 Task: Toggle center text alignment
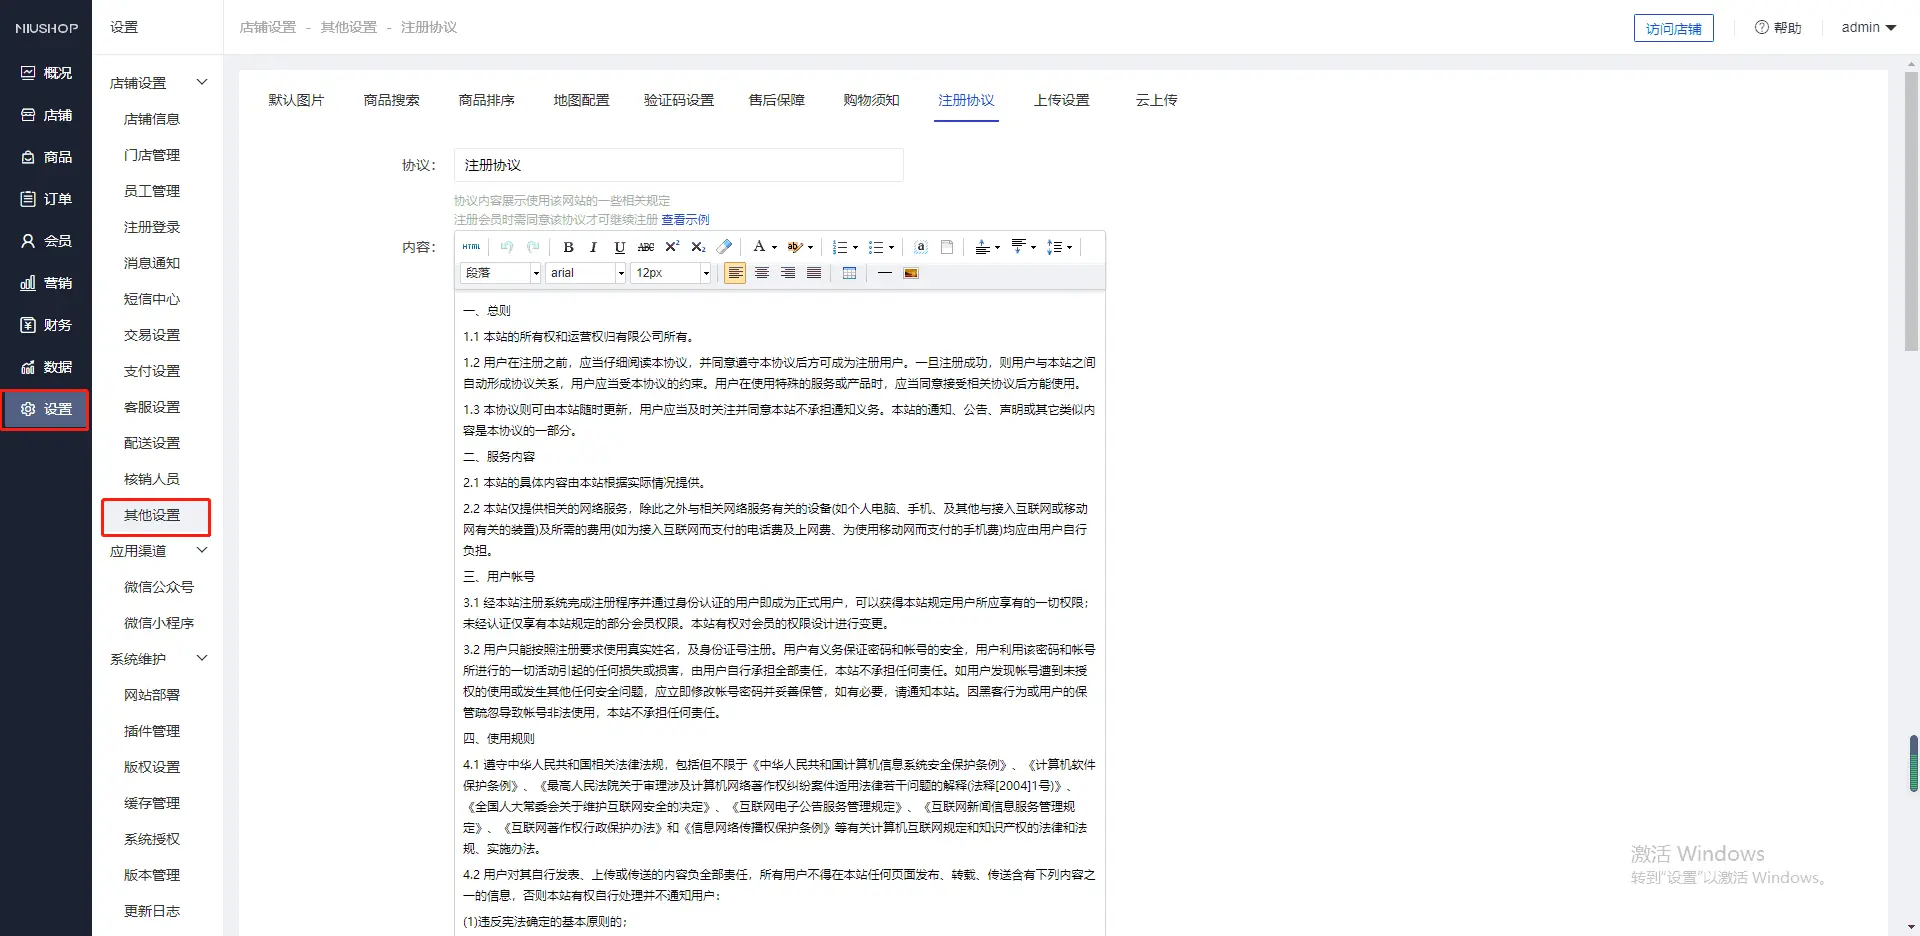(762, 273)
